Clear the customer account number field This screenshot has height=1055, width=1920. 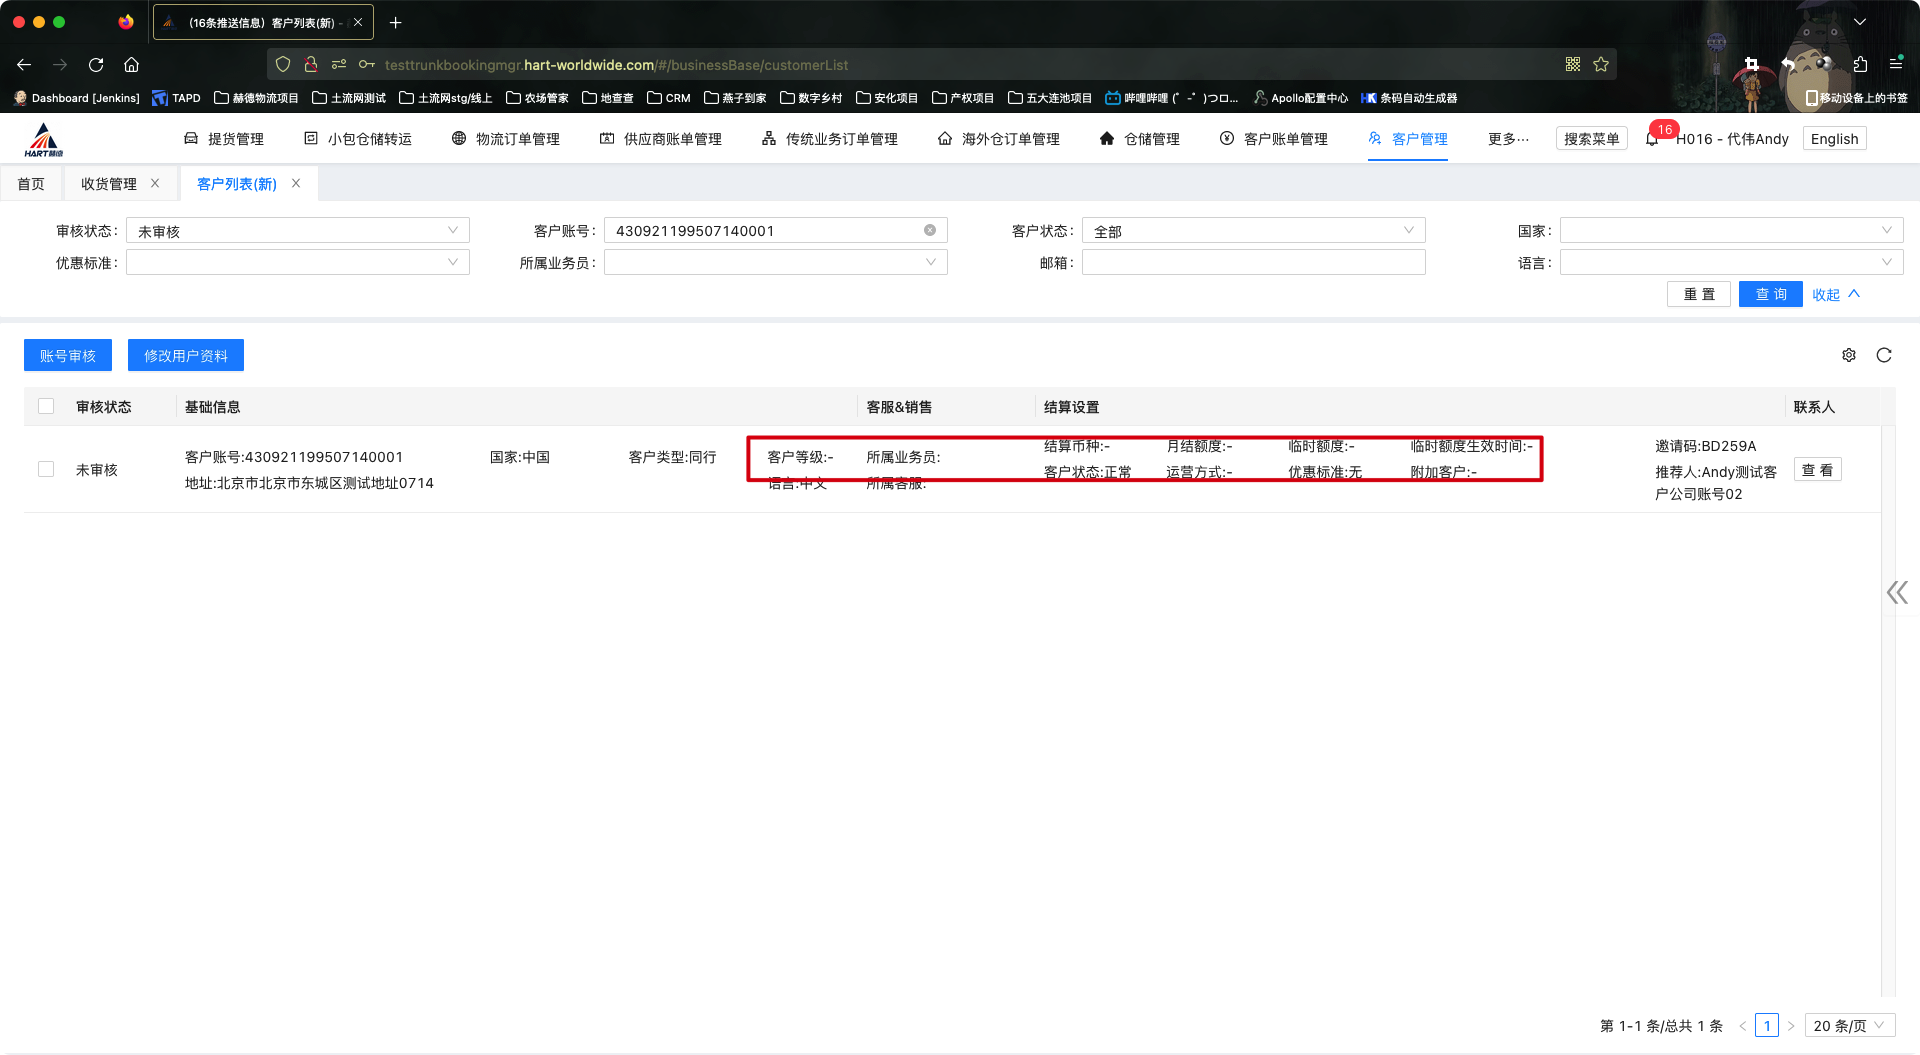pyautogui.click(x=930, y=230)
